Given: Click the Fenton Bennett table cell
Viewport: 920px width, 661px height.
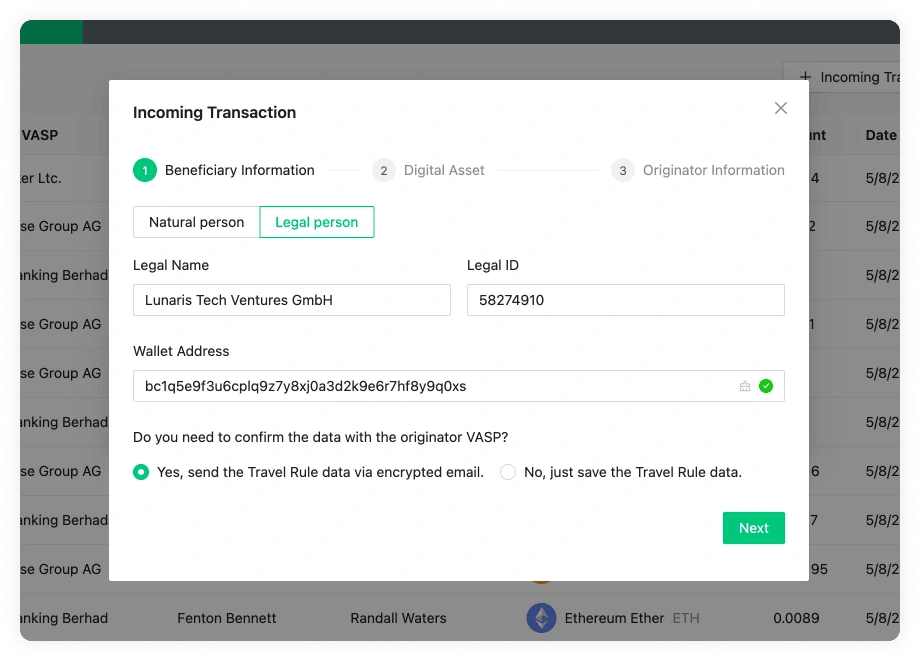Looking at the screenshot, I should [226, 618].
